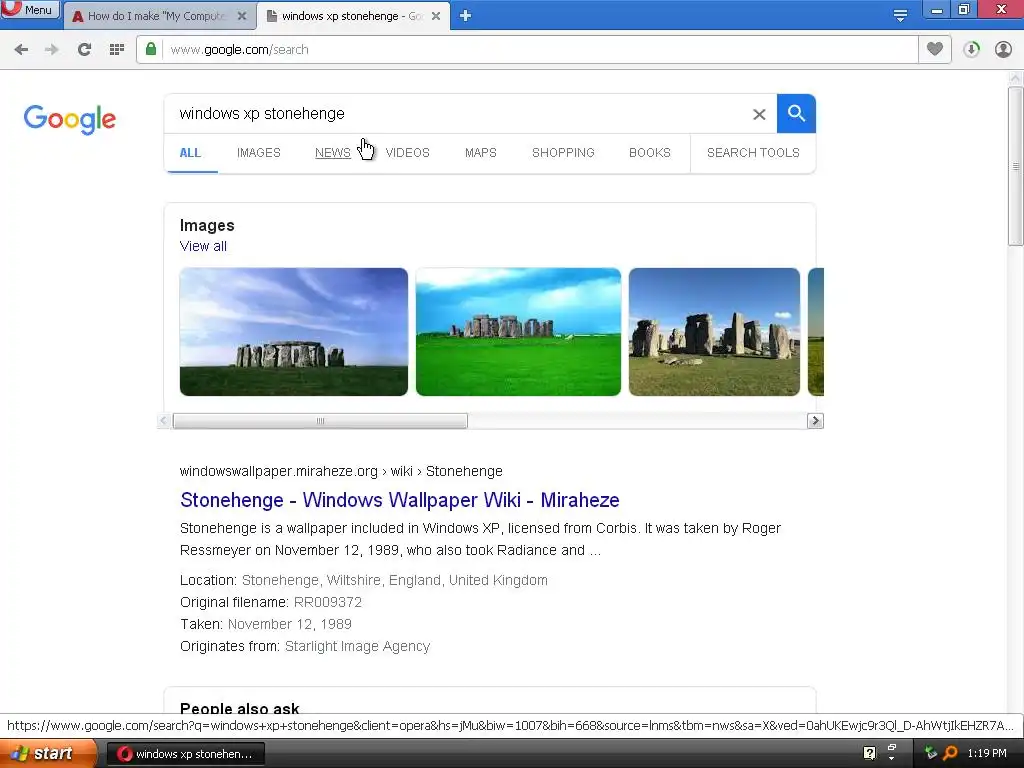Click the horizontal image carousel scrollbar thumb
Screen dimensions: 1024x768
click(320, 421)
